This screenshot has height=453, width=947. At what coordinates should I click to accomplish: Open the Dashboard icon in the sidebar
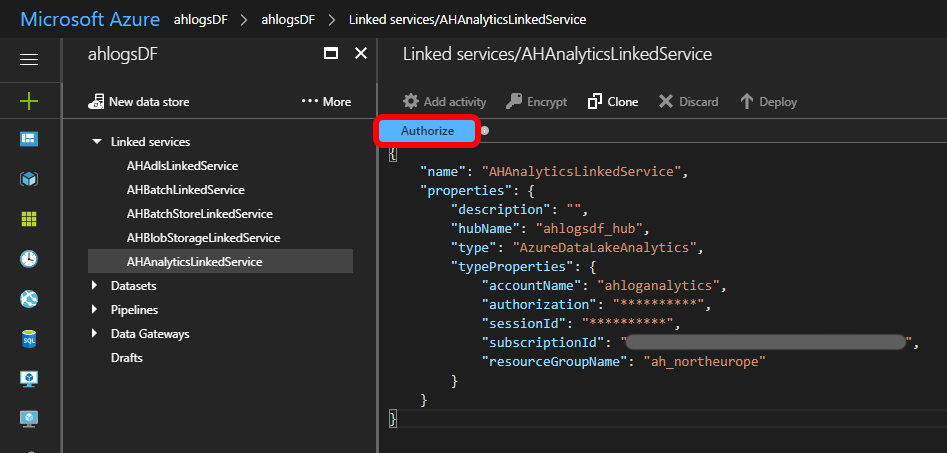29,140
